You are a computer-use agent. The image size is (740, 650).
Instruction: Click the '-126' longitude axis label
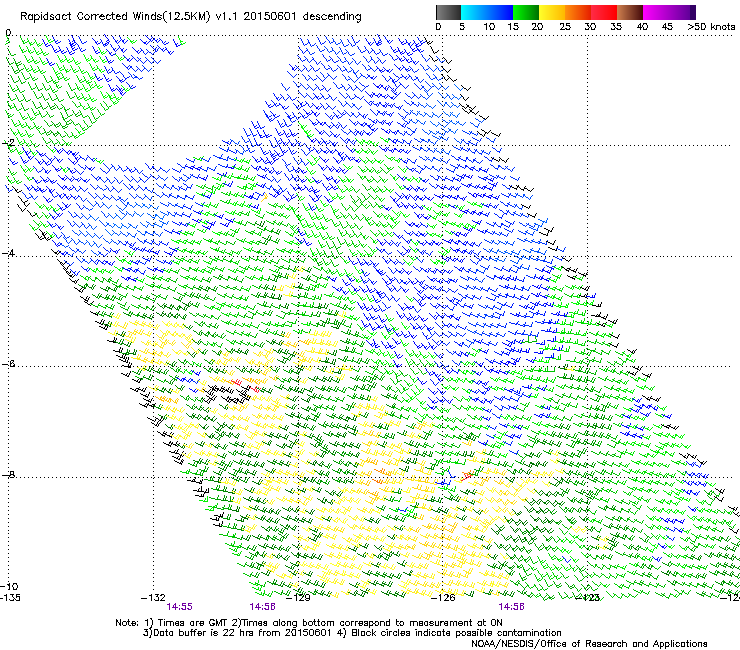click(x=443, y=598)
